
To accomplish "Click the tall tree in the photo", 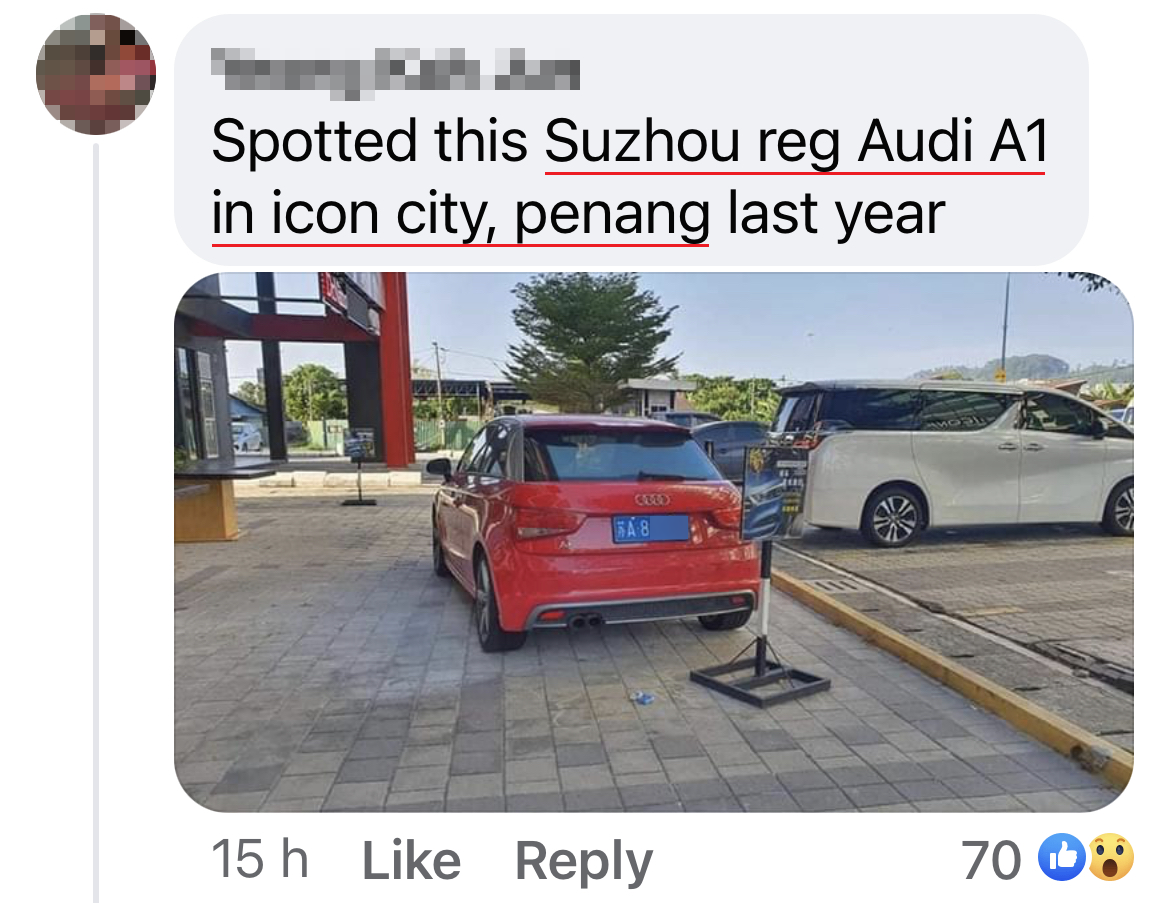I will point(589,340).
